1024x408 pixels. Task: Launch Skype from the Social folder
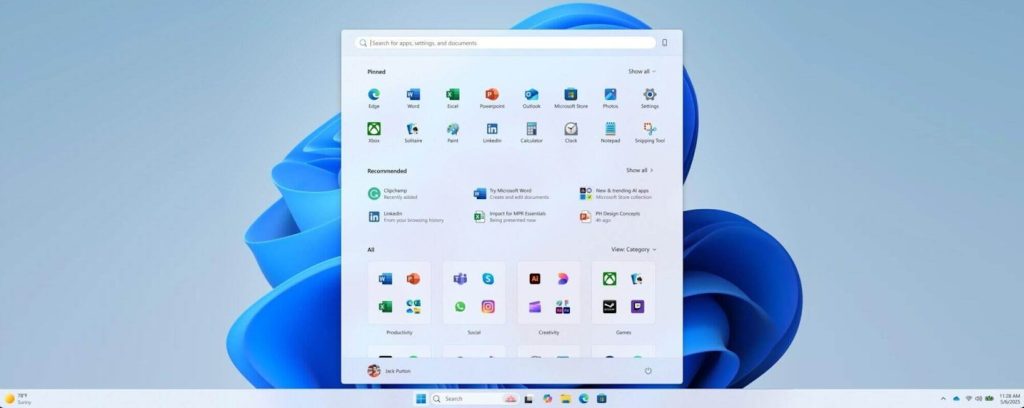(x=488, y=279)
